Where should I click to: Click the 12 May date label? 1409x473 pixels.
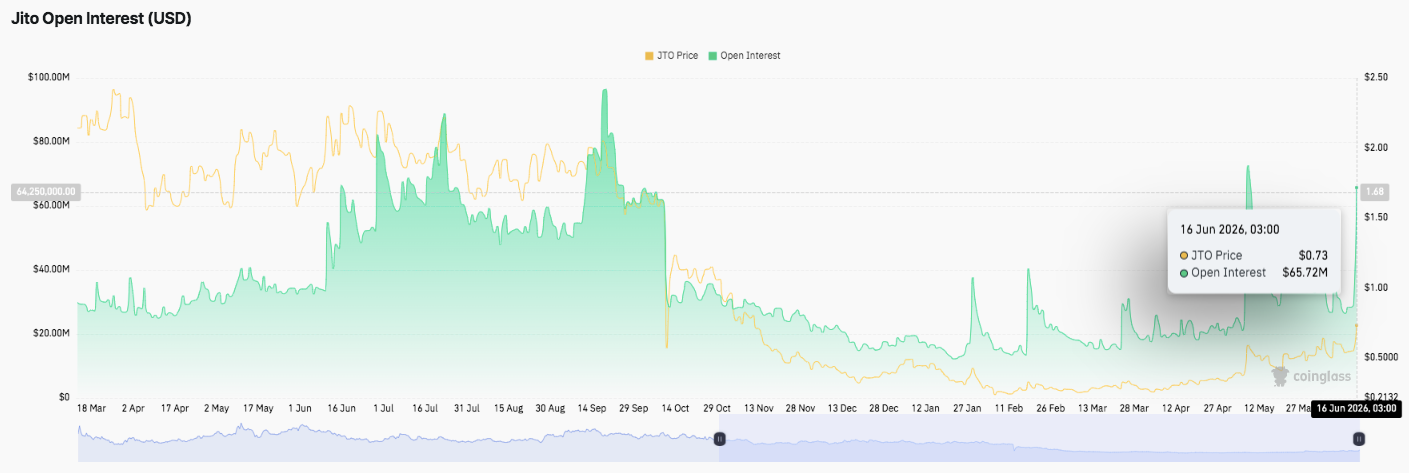click(x=1257, y=409)
